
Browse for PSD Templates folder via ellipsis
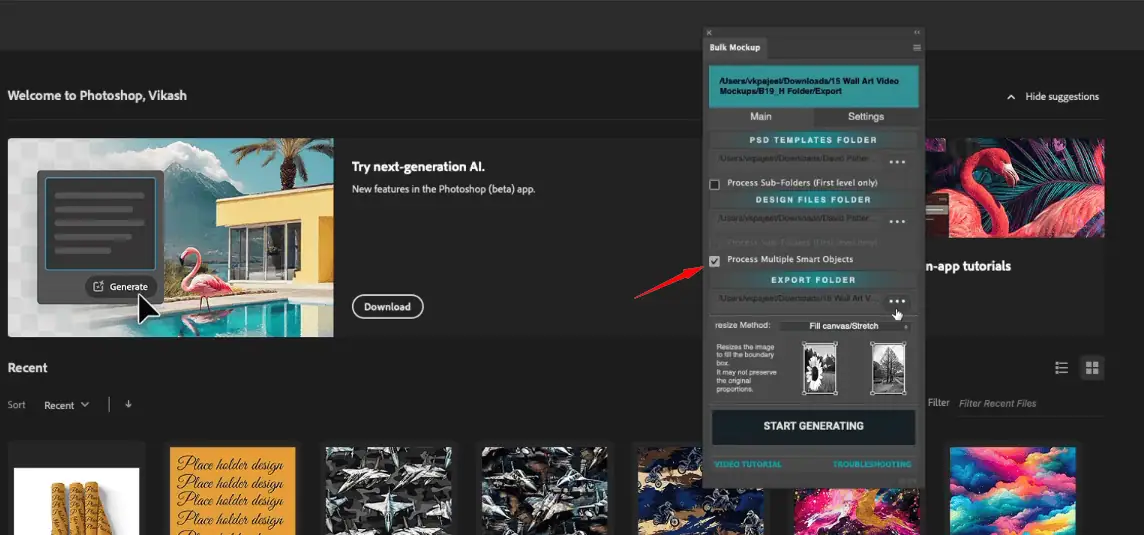[x=897, y=162]
